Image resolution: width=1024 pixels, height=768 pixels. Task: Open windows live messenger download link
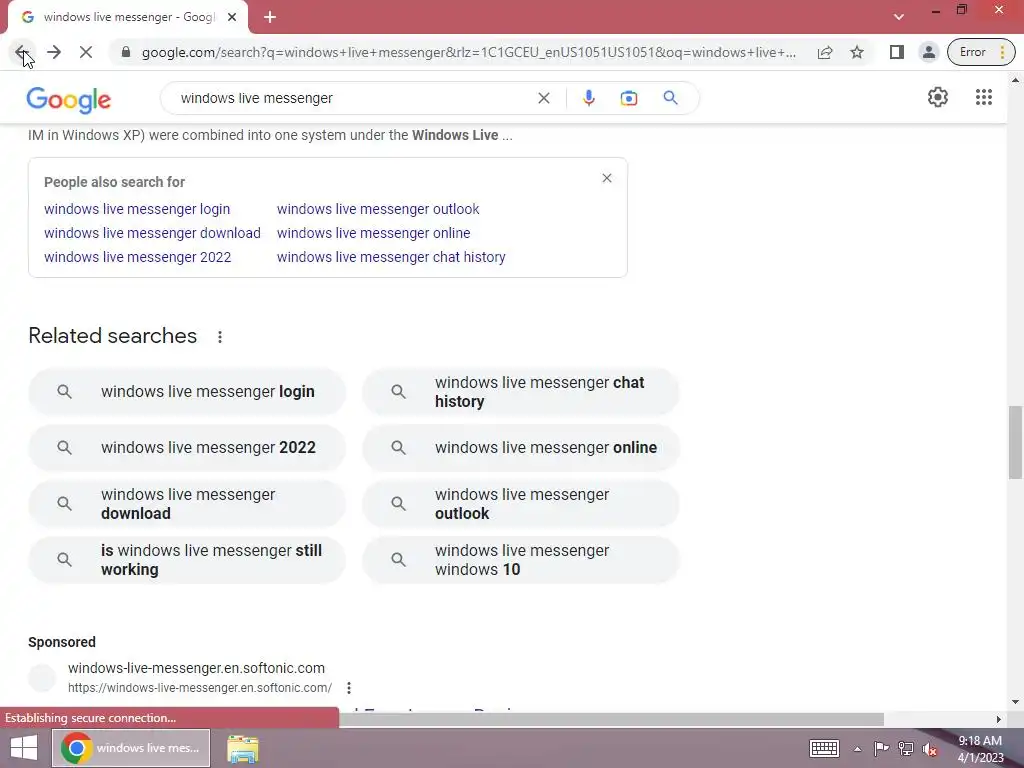152,233
